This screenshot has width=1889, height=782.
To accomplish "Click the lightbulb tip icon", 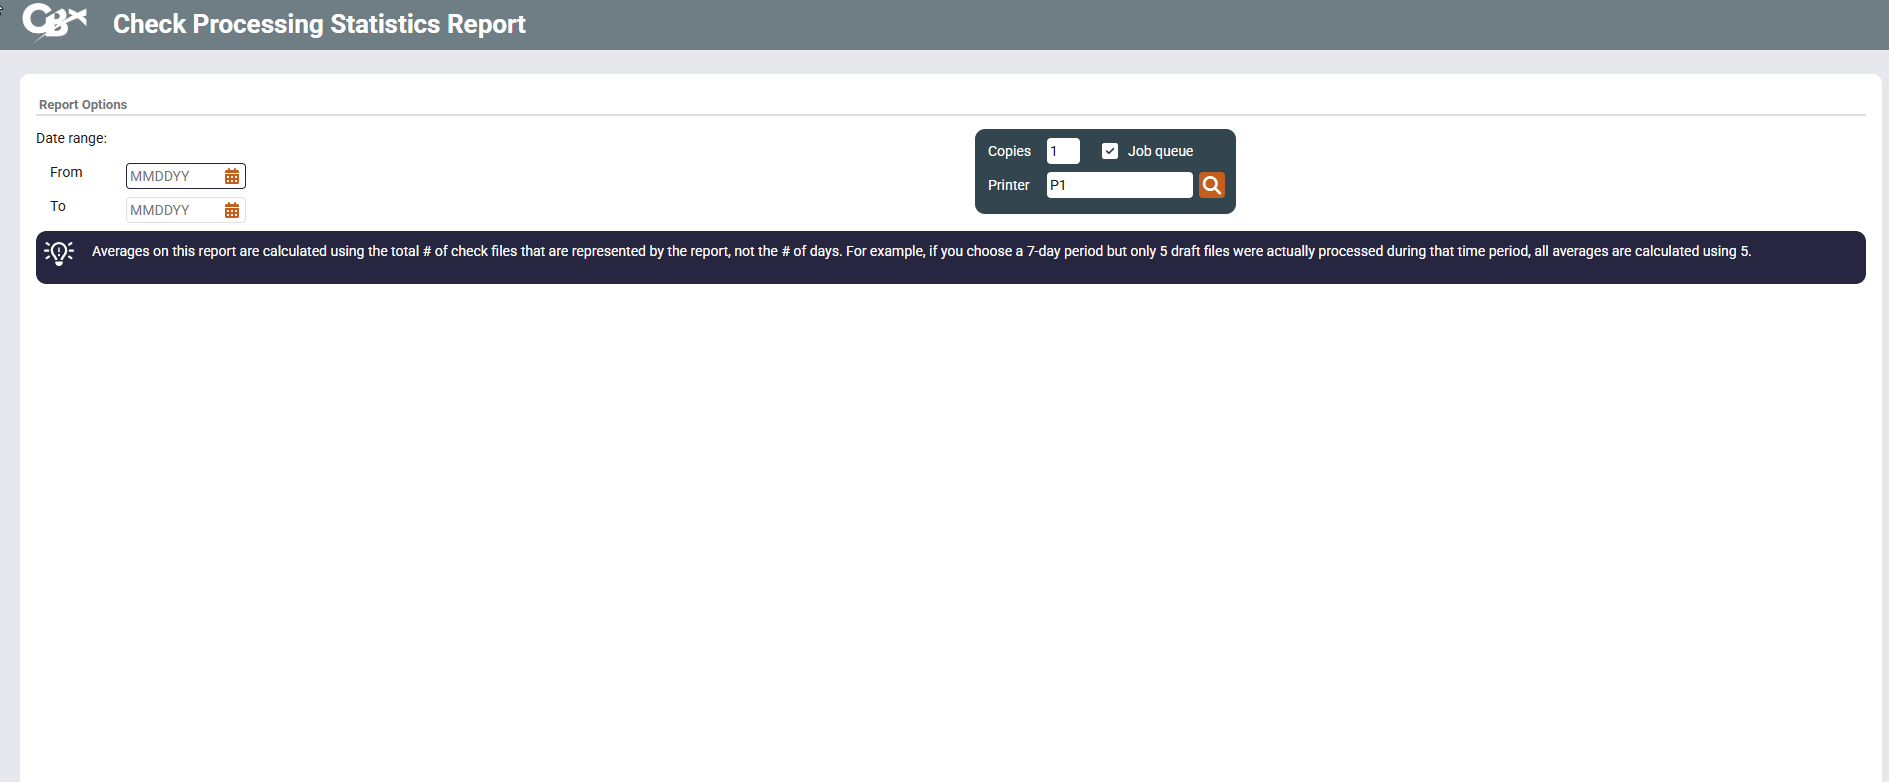I will point(59,253).
